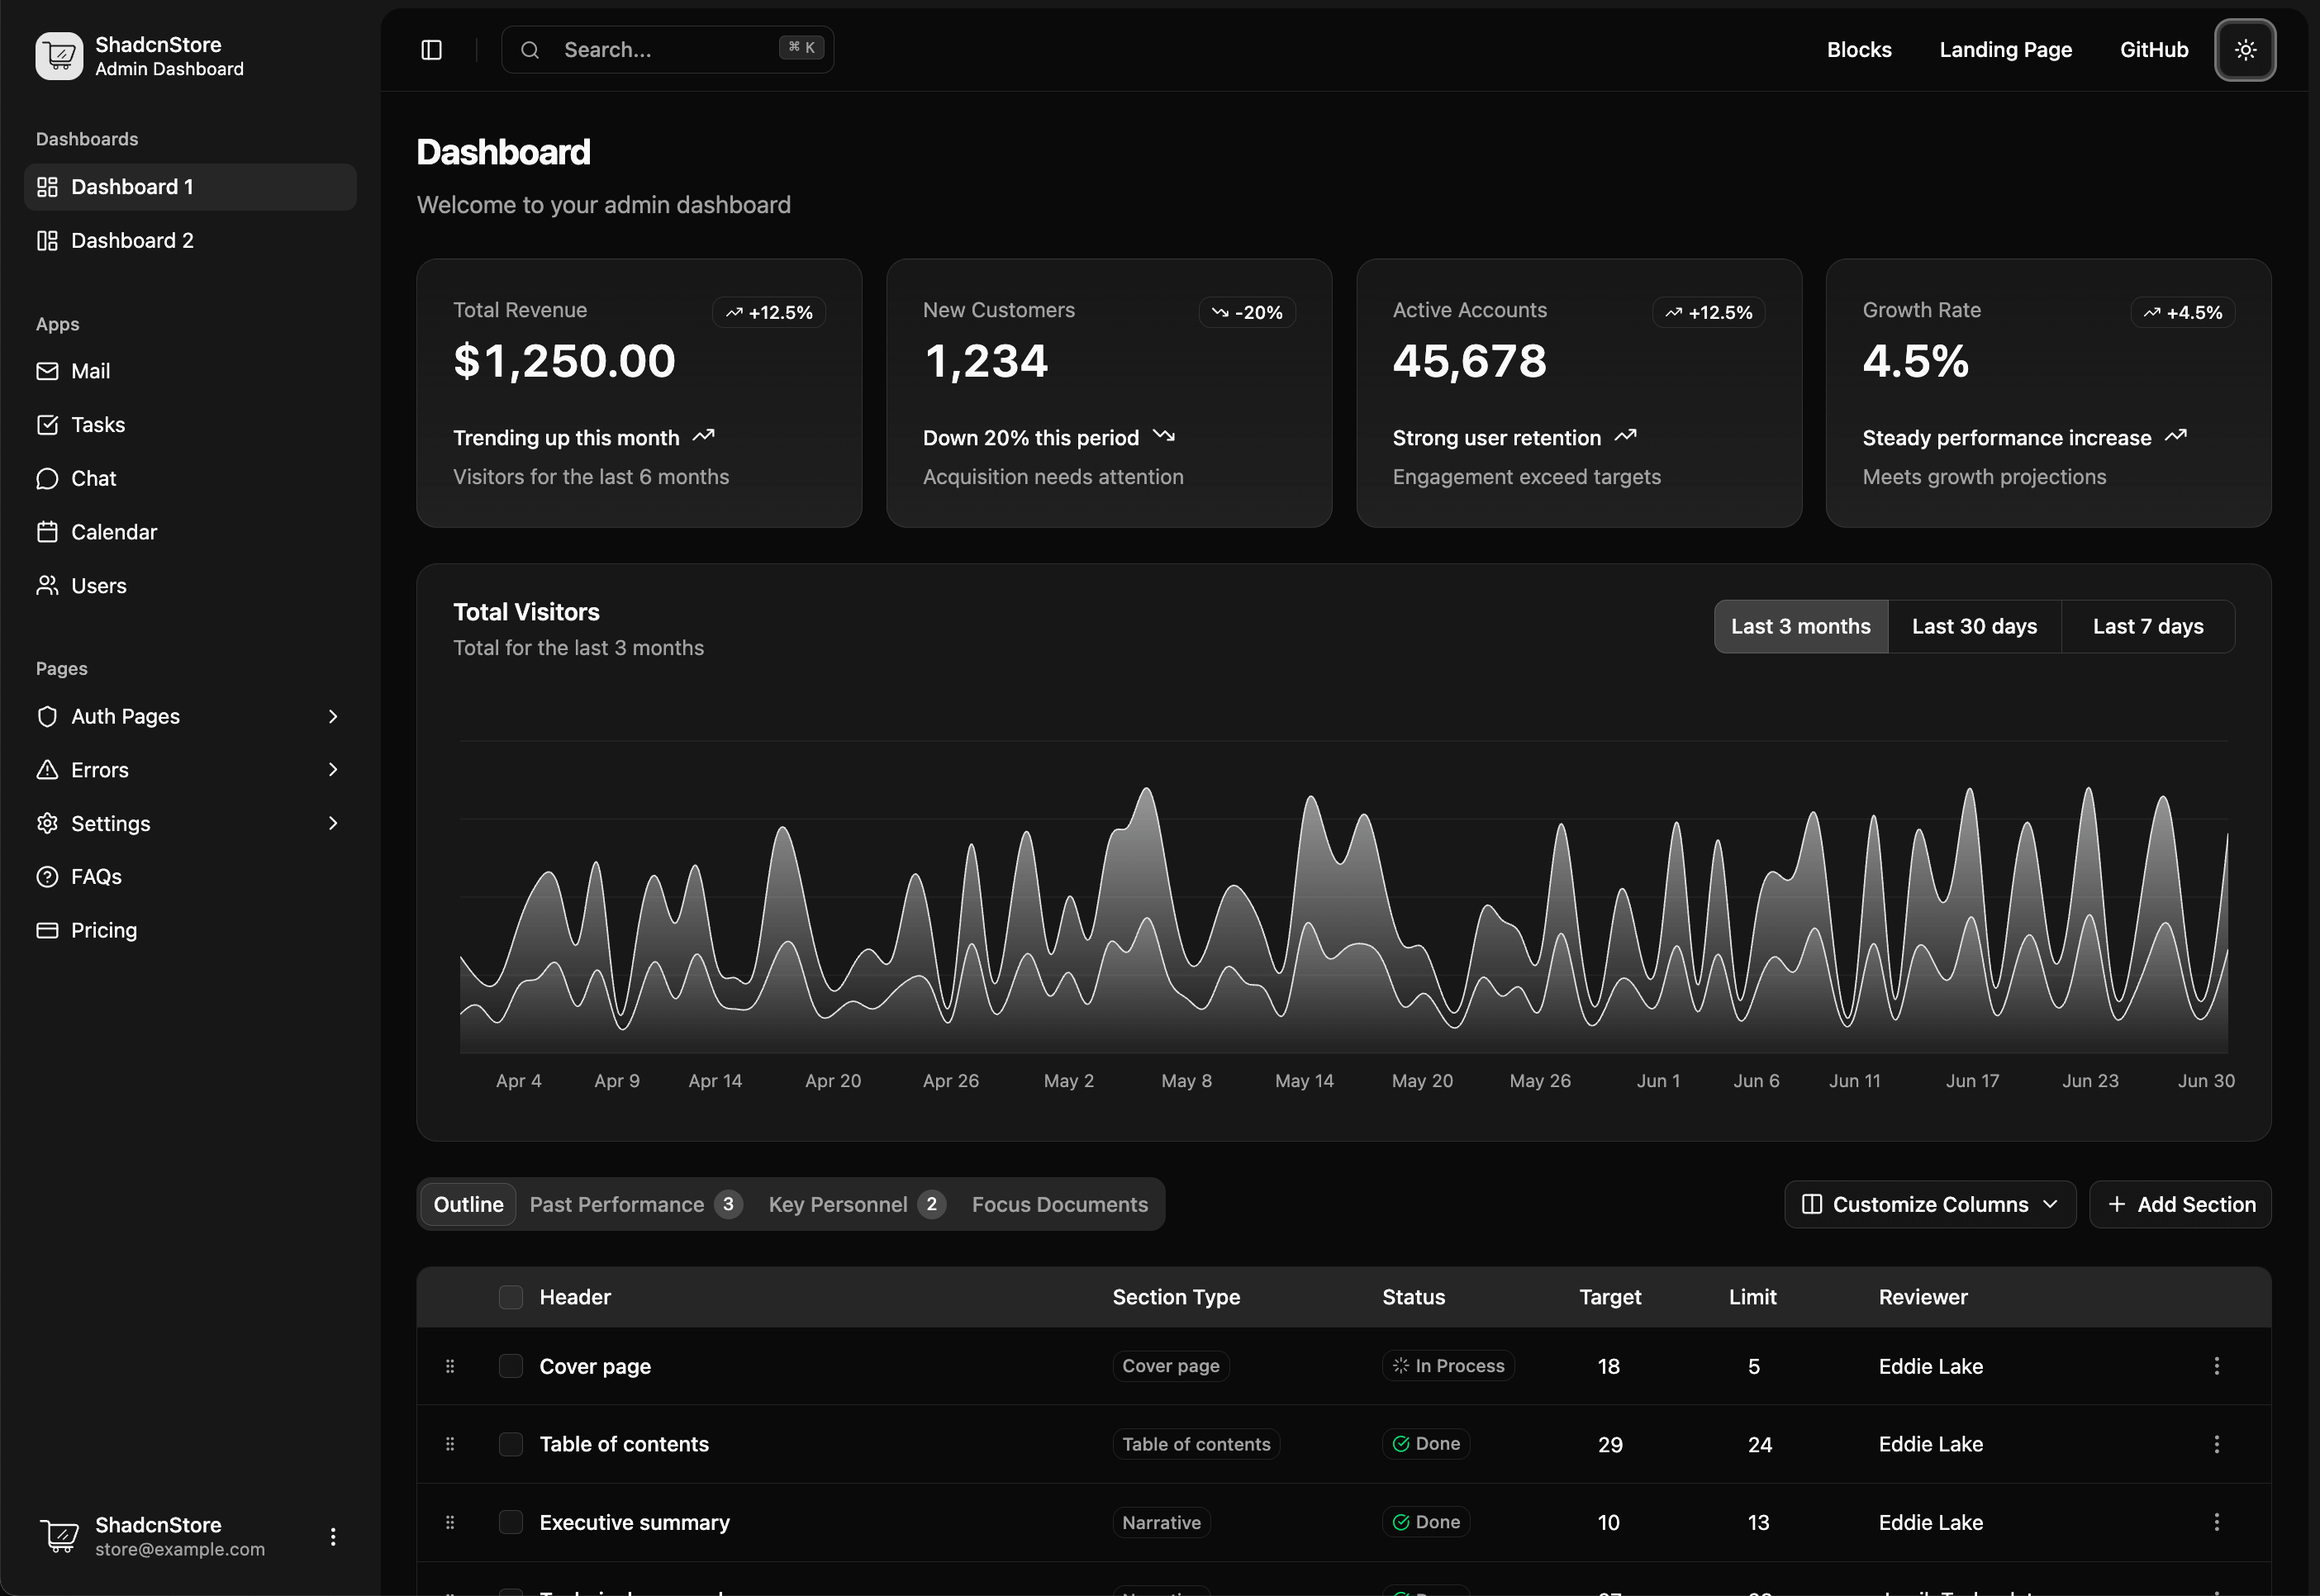This screenshot has height=1596, width=2320.
Task: Select the Users icon
Action: 48,585
